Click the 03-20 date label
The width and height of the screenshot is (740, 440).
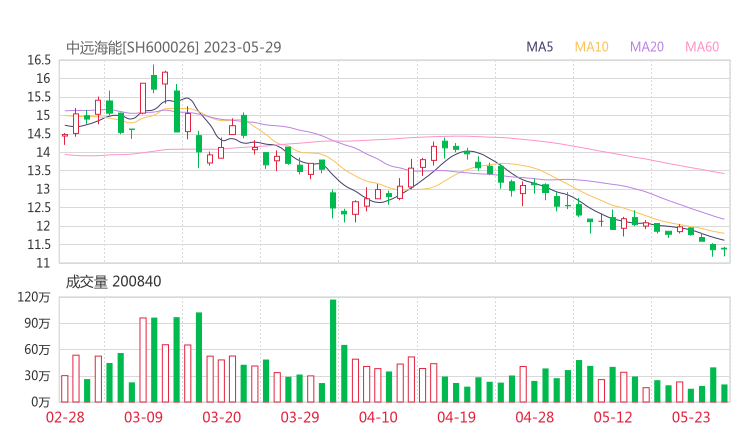click(x=221, y=417)
